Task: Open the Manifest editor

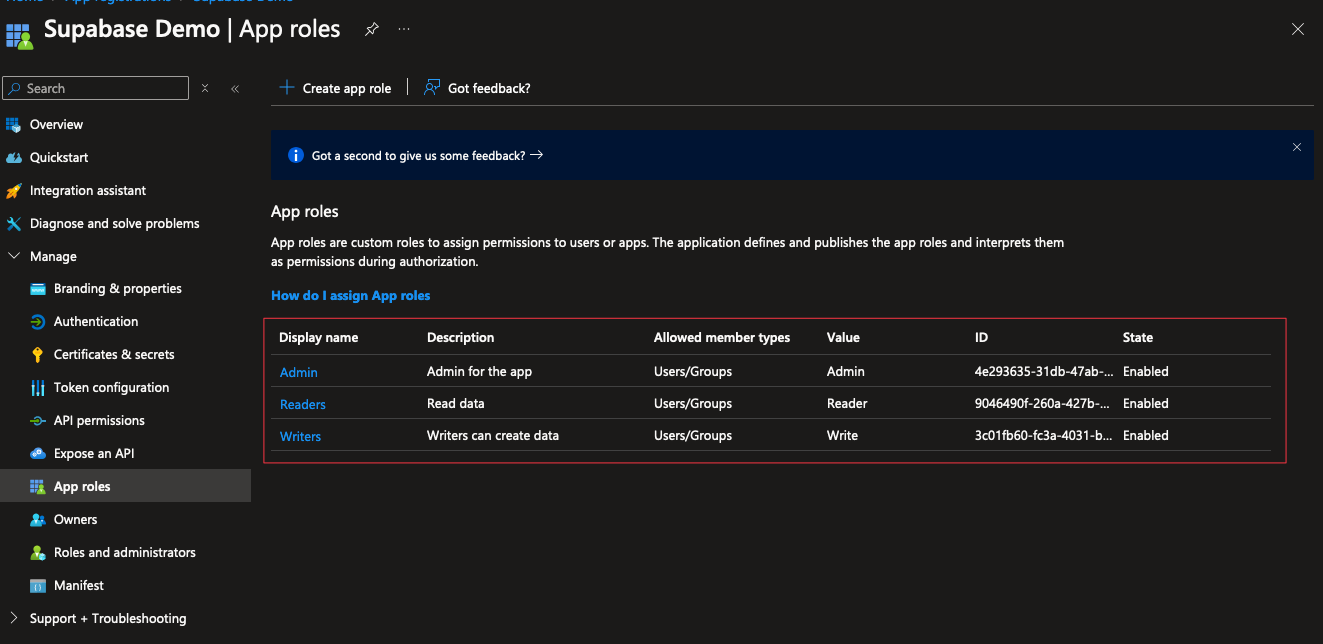Action: (79, 586)
